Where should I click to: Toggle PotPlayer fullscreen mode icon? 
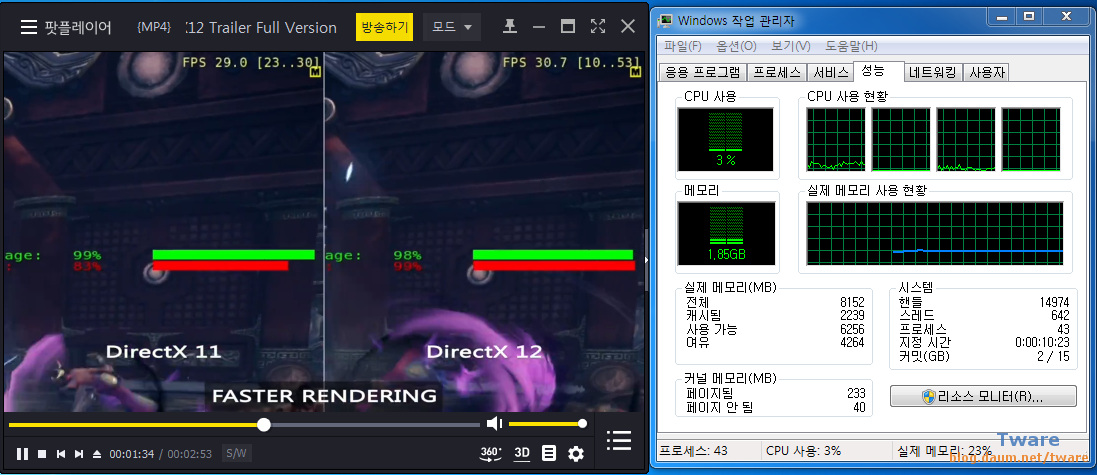coord(597,27)
